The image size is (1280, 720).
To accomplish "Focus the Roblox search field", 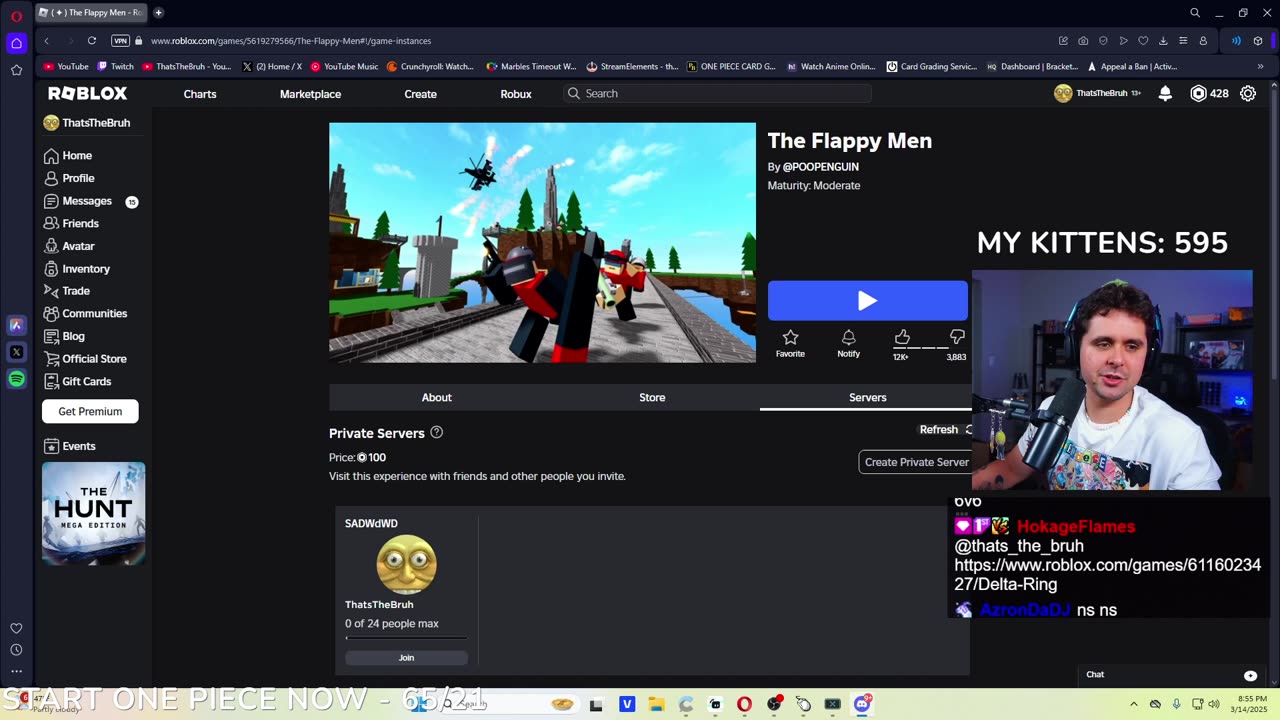I will (716, 93).
